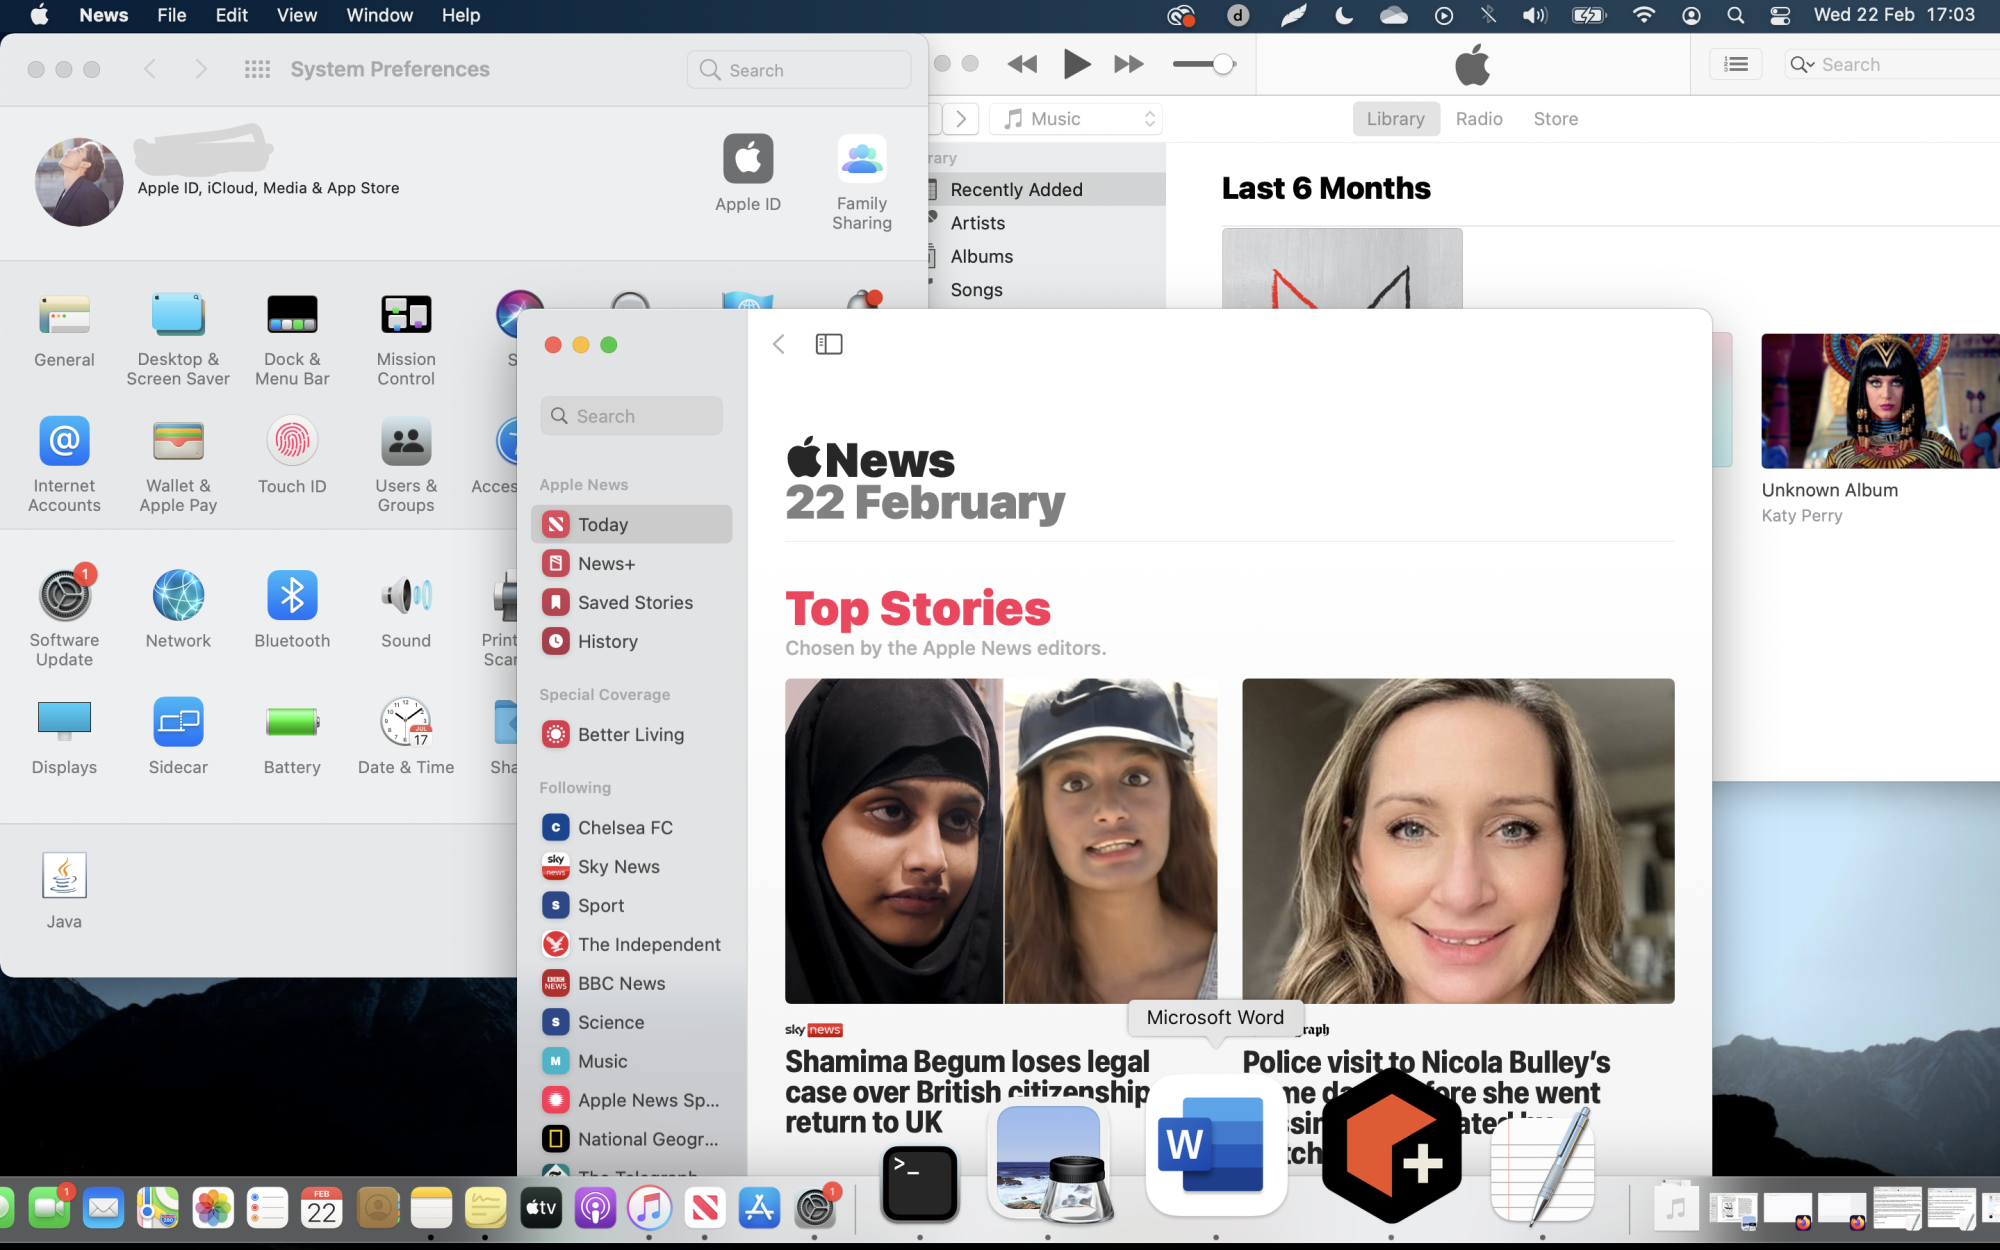Open Software Update preferences
This screenshot has width=2000, height=1250.
(64, 596)
